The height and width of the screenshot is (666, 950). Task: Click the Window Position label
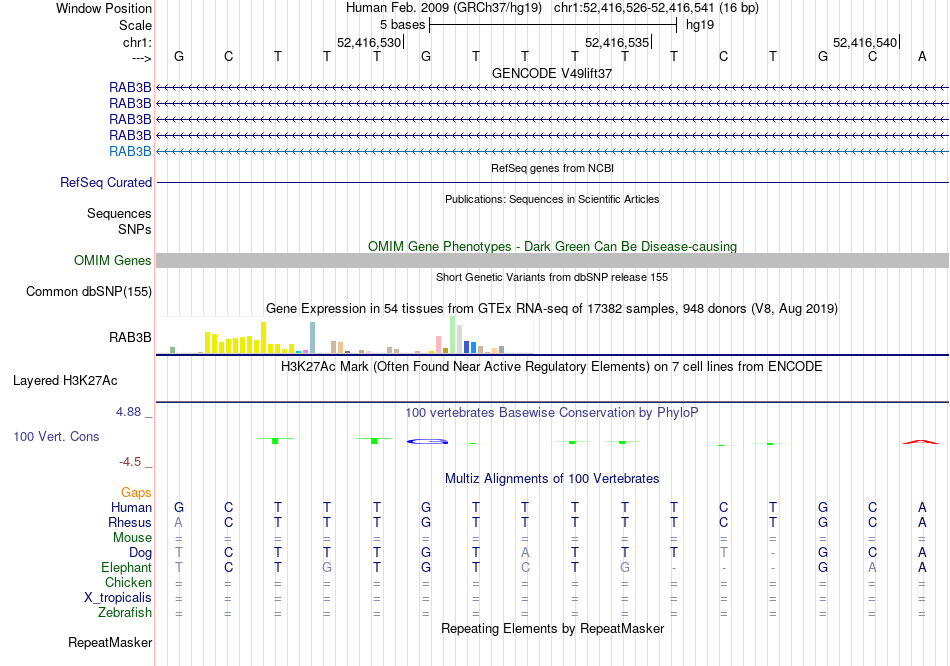click(104, 8)
